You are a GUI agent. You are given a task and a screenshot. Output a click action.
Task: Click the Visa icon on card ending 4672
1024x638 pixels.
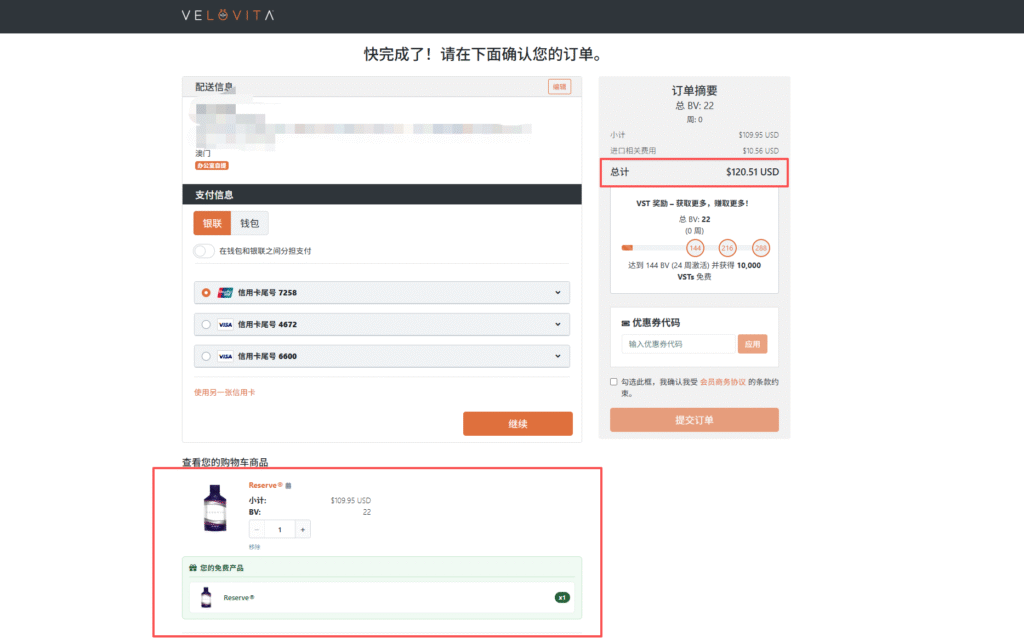(x=225, y=323)
